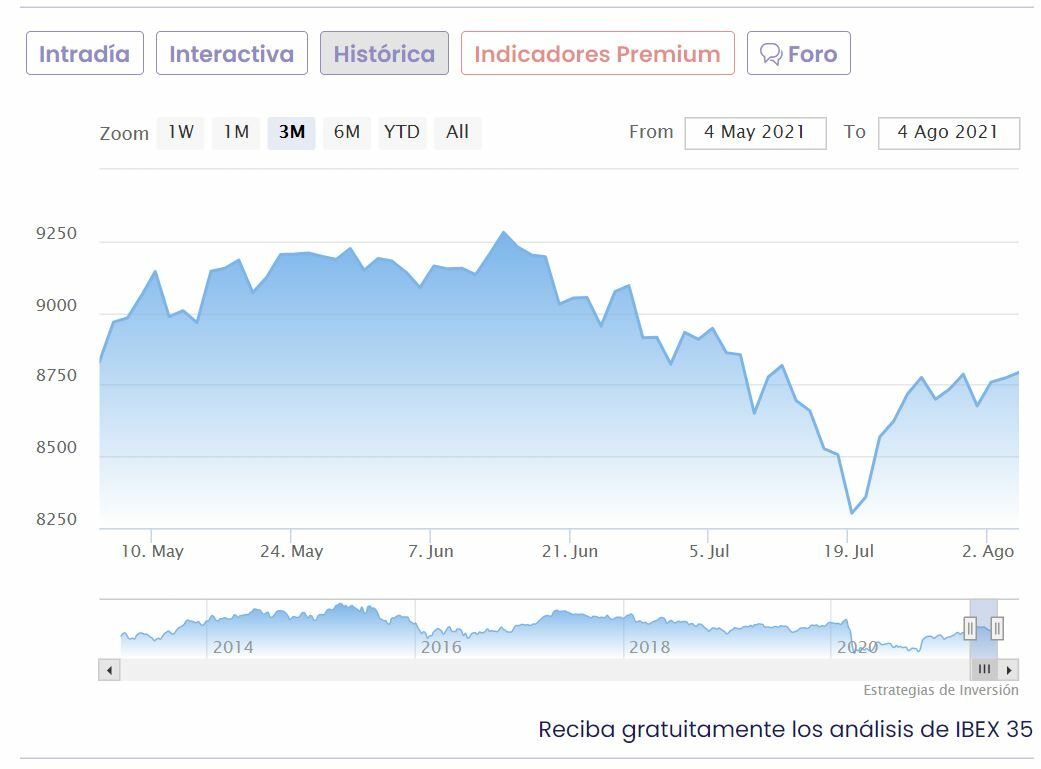The image size is (1041, 769).
Task: Click the navigator right range handle
Action: [997, 628]
